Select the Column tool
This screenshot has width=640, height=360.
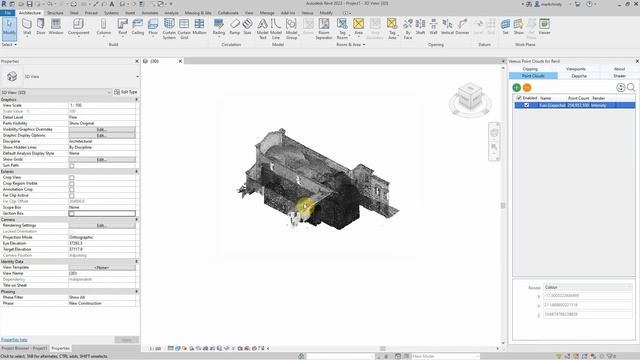(104, 27)
